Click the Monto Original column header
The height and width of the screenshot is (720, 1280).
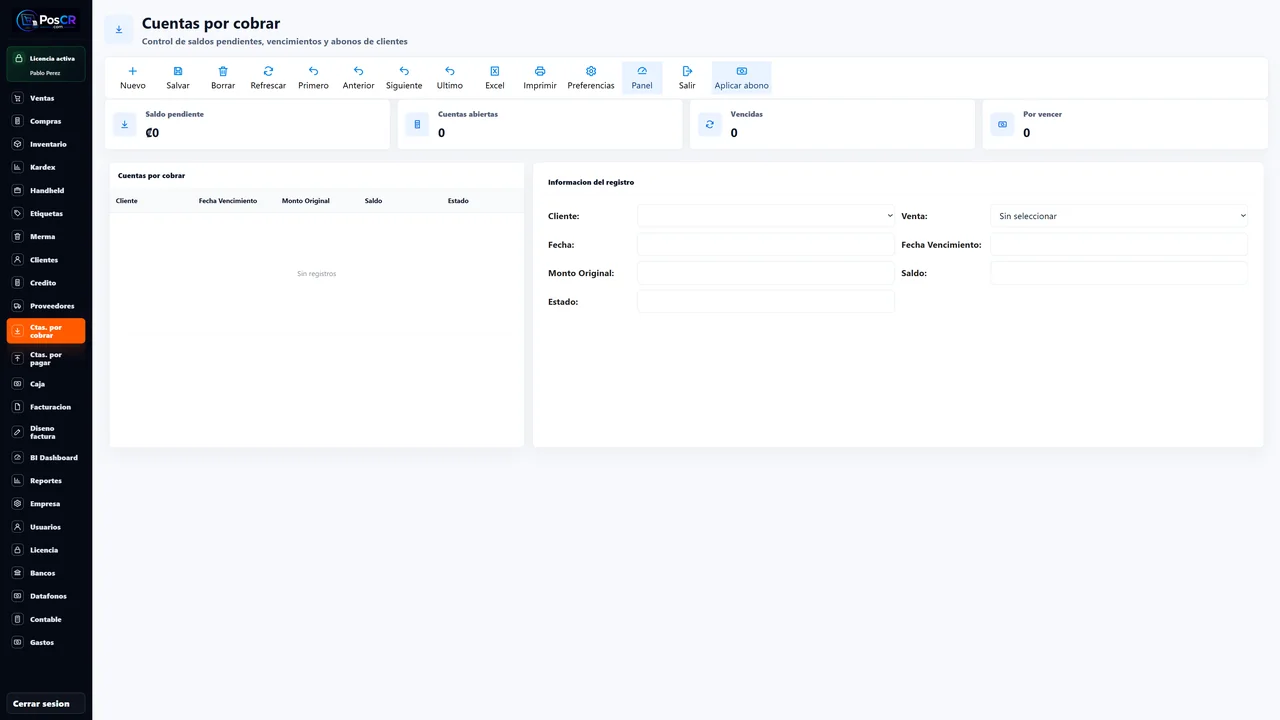306,201
